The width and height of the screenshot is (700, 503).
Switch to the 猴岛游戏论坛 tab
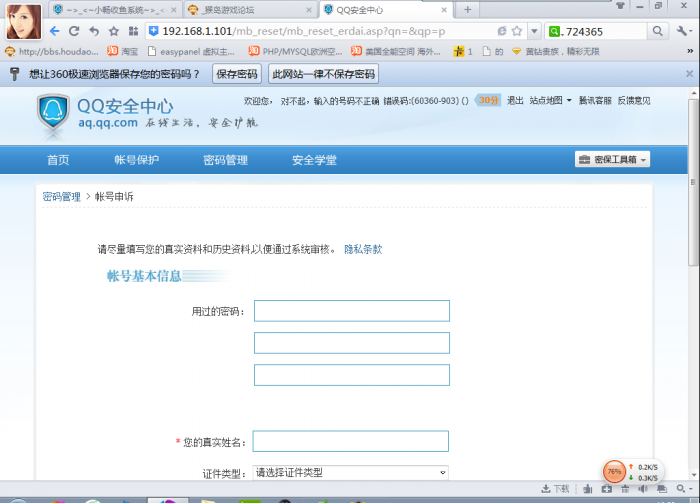250,10
